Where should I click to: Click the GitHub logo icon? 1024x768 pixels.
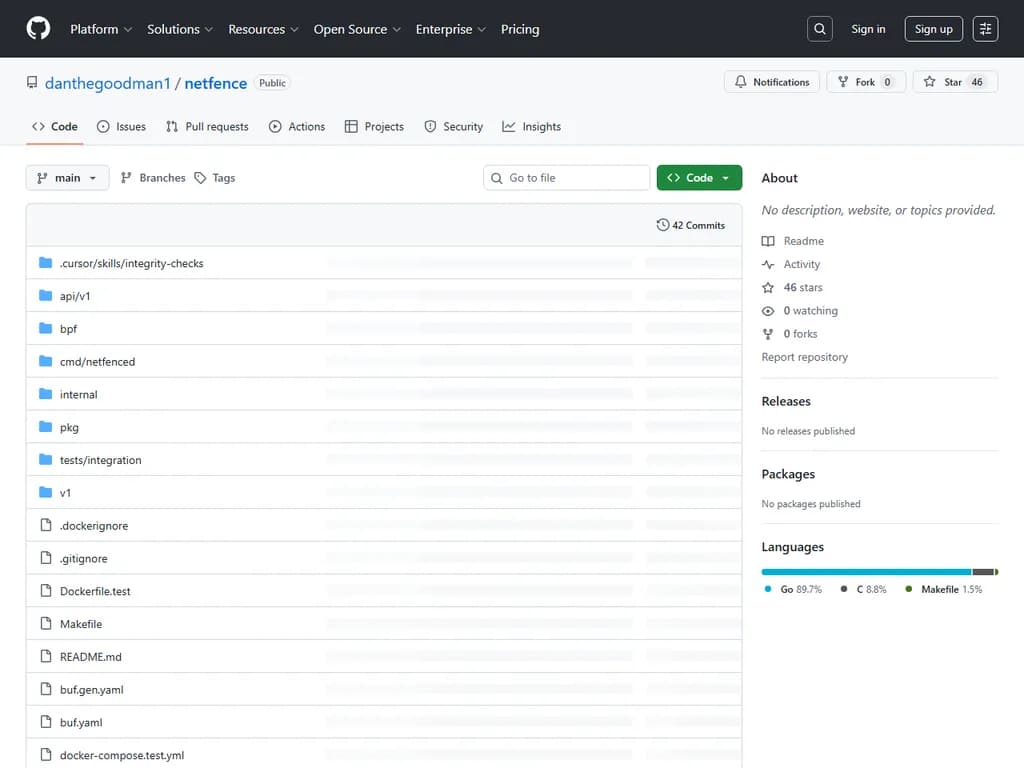(x=38, y=29)
